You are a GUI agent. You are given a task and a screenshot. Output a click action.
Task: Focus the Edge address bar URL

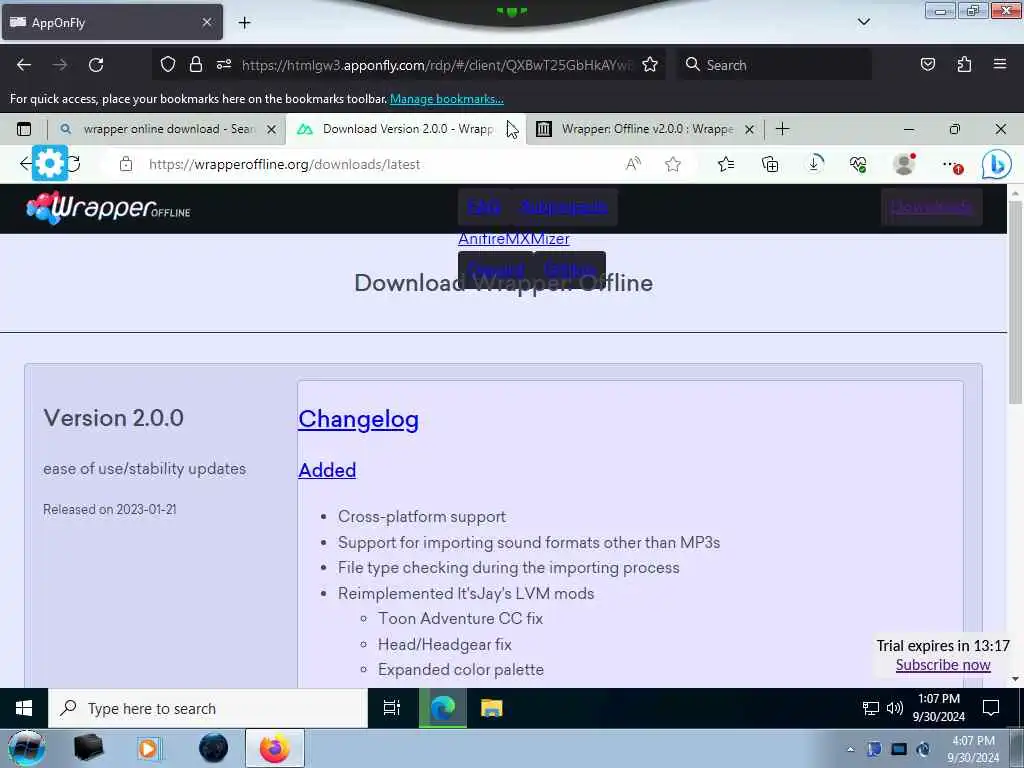284,165
